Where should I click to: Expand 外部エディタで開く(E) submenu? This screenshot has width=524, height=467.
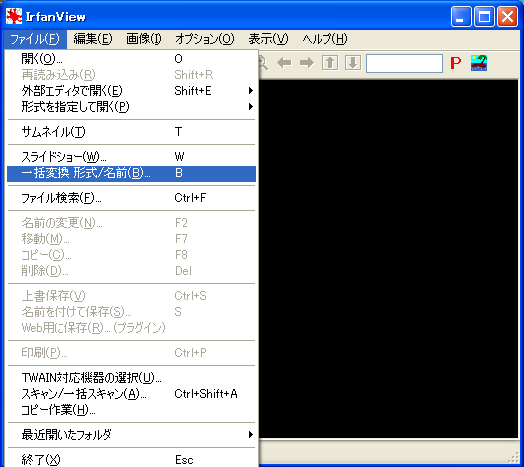(x=131, y=91)
